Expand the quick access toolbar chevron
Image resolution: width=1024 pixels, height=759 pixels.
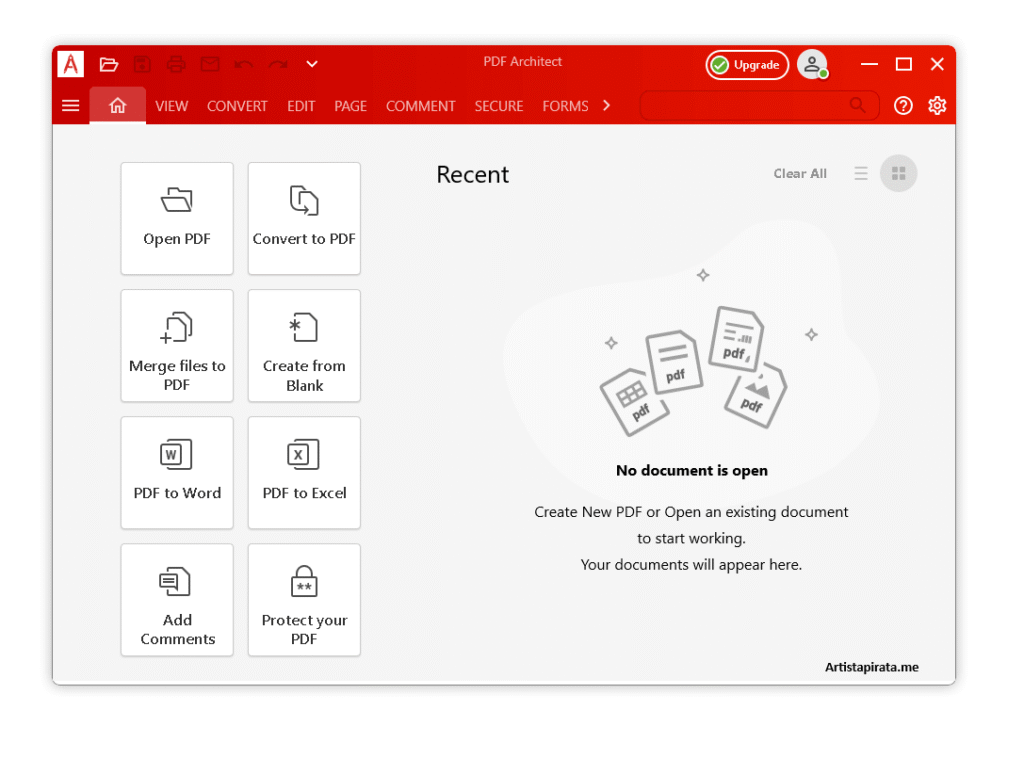tap(311, 63)
